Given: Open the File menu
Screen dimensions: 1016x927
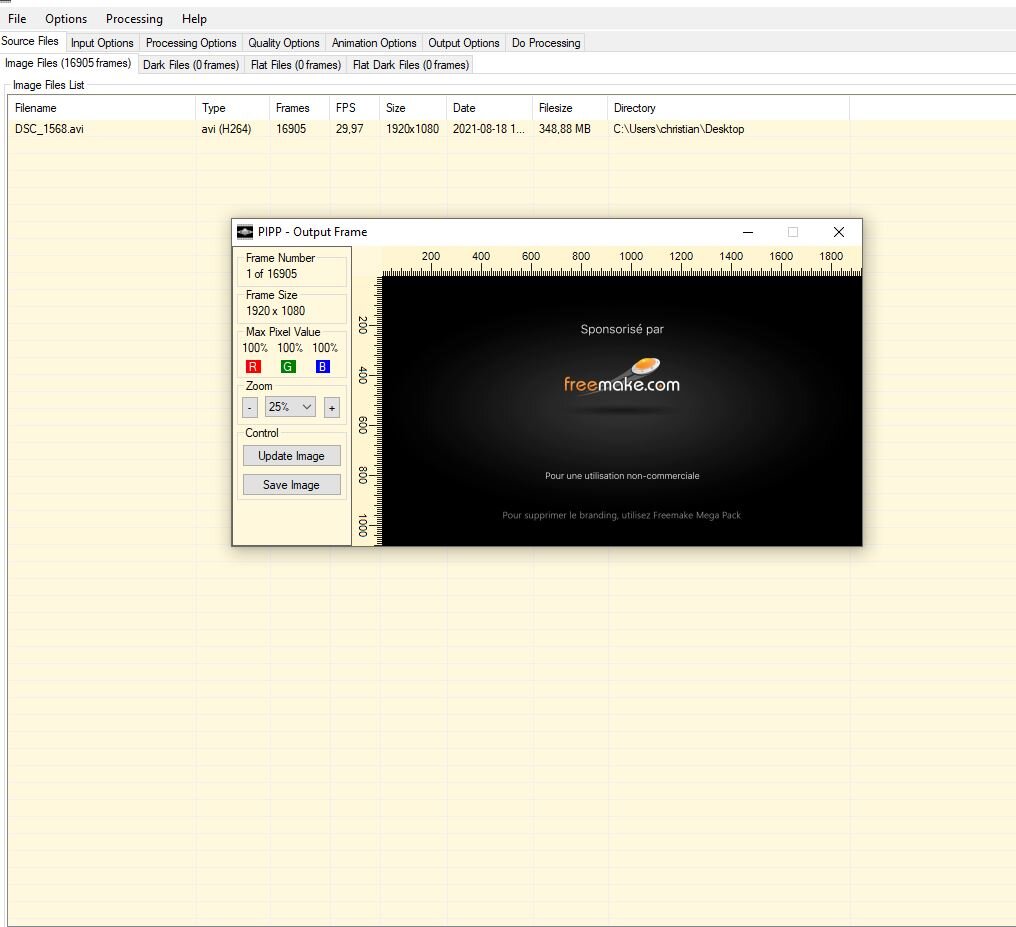Looking at the screenshot, I should click(x=17, y=19).
